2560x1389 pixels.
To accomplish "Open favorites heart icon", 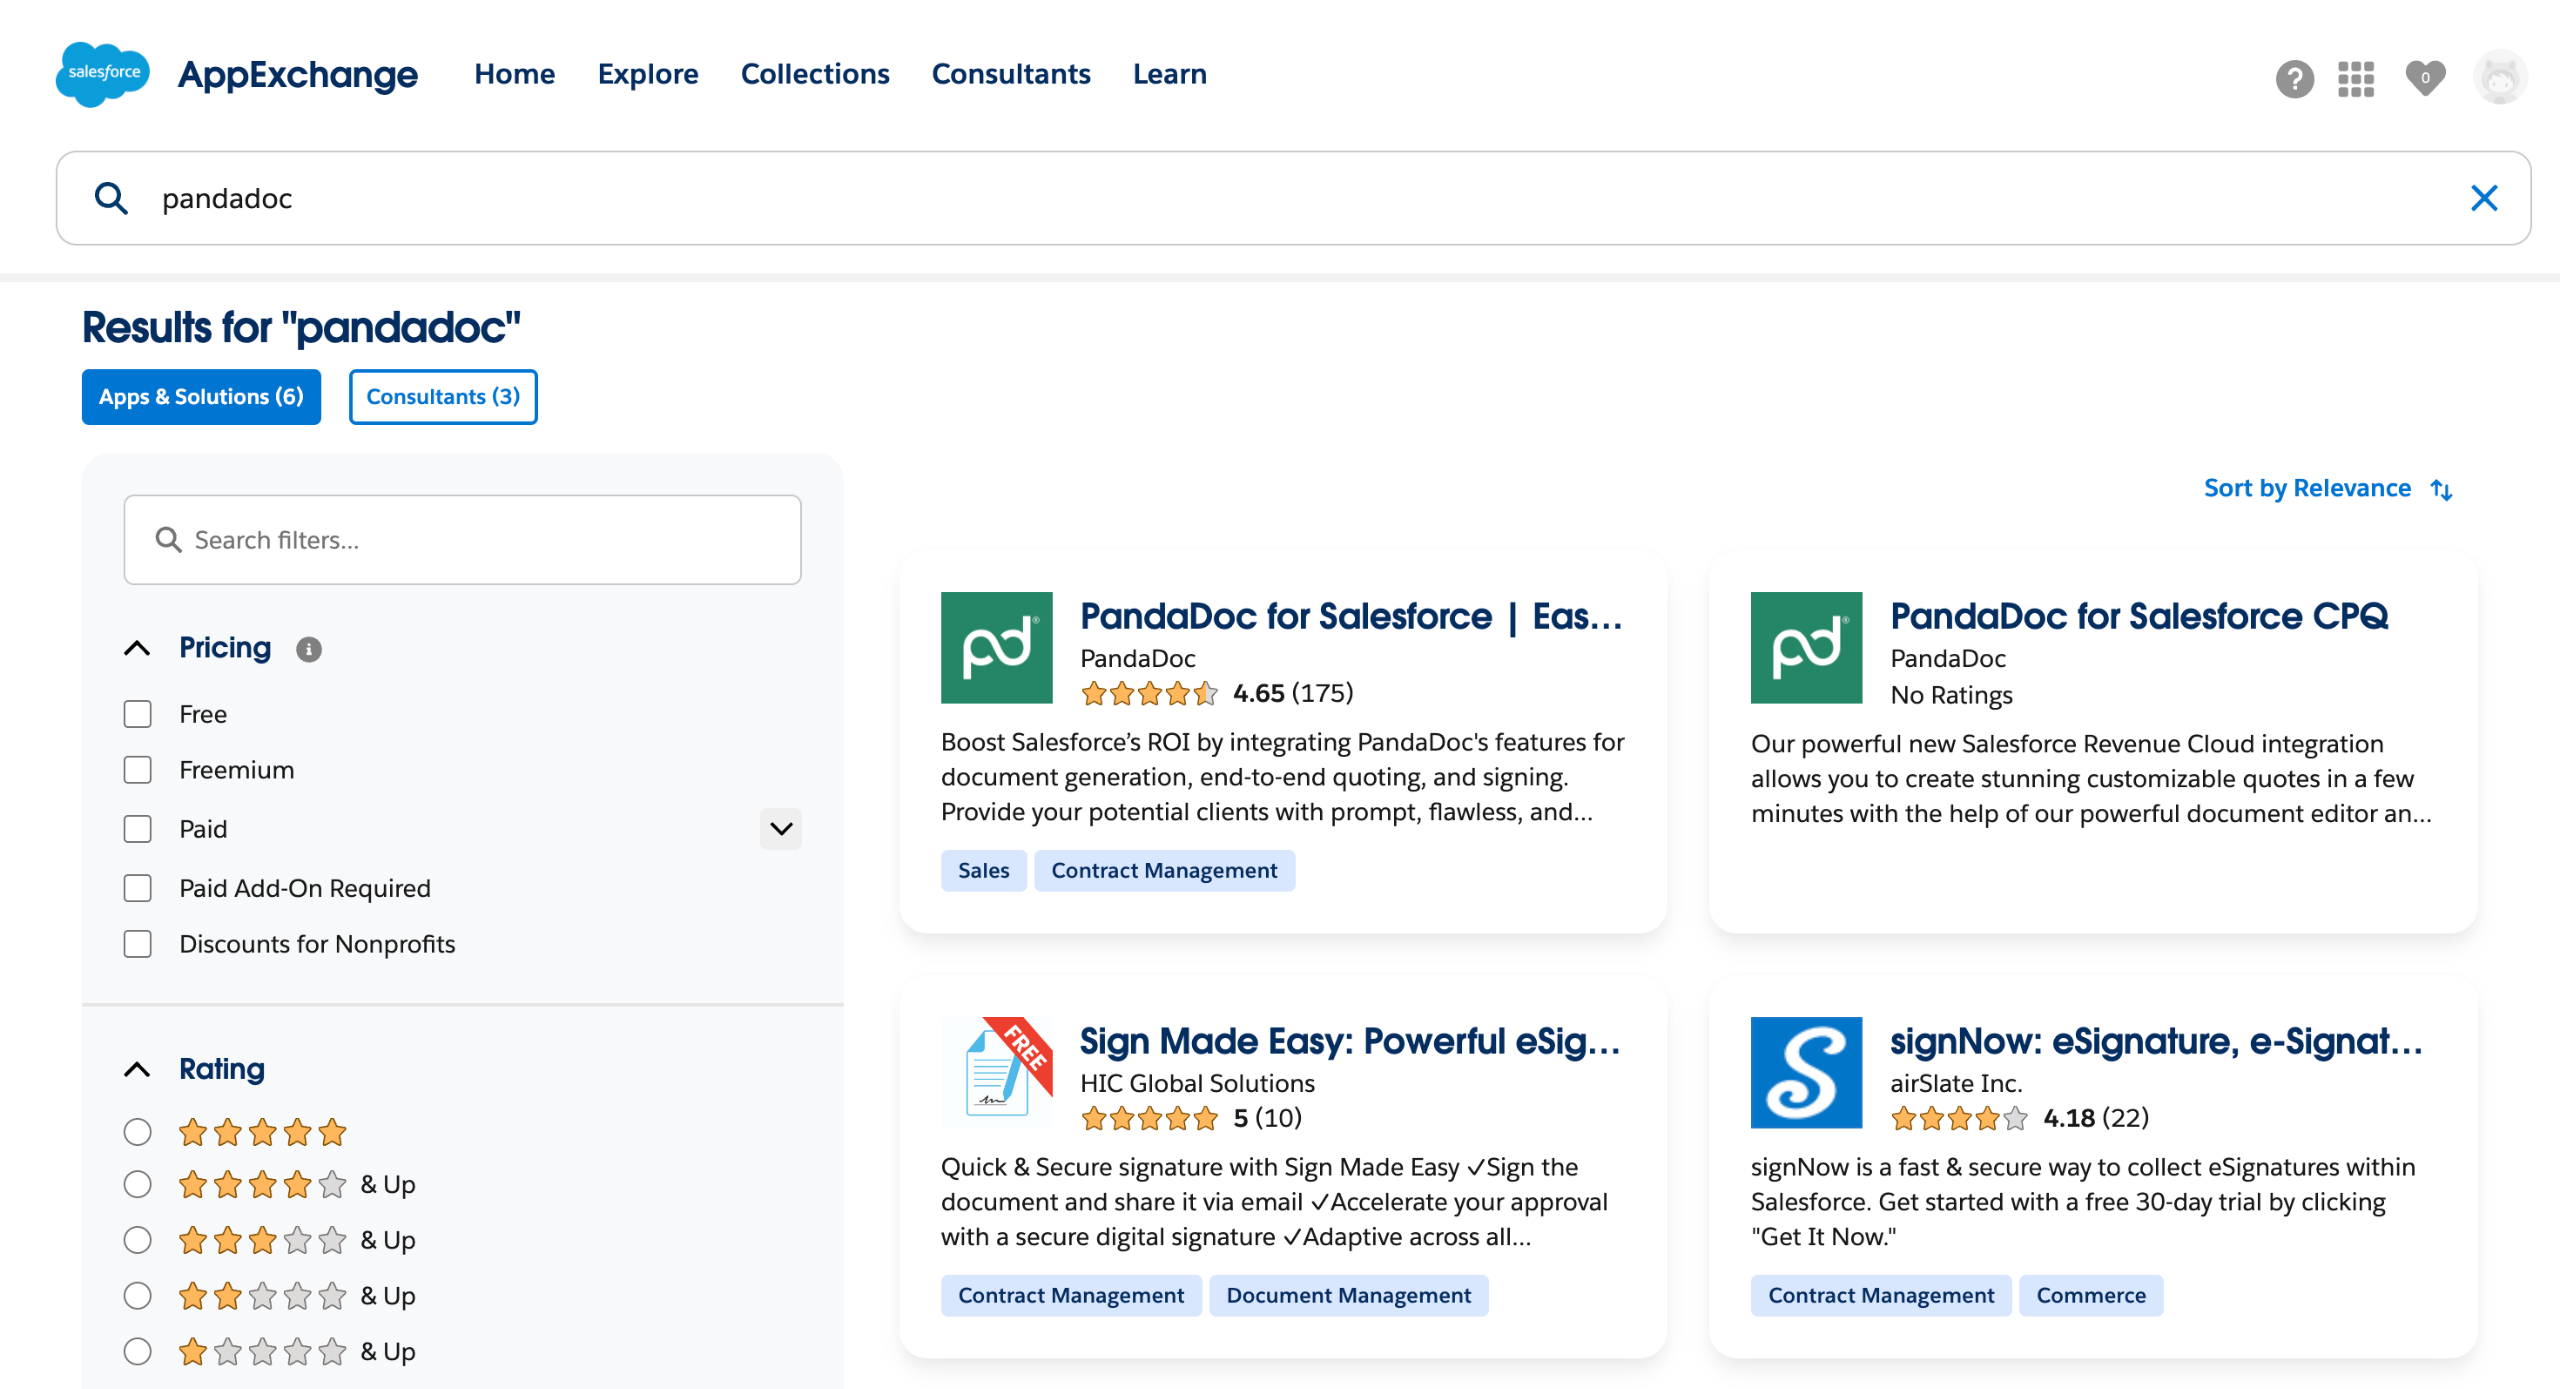I will pyautogui.click(x=2424, y=78).
